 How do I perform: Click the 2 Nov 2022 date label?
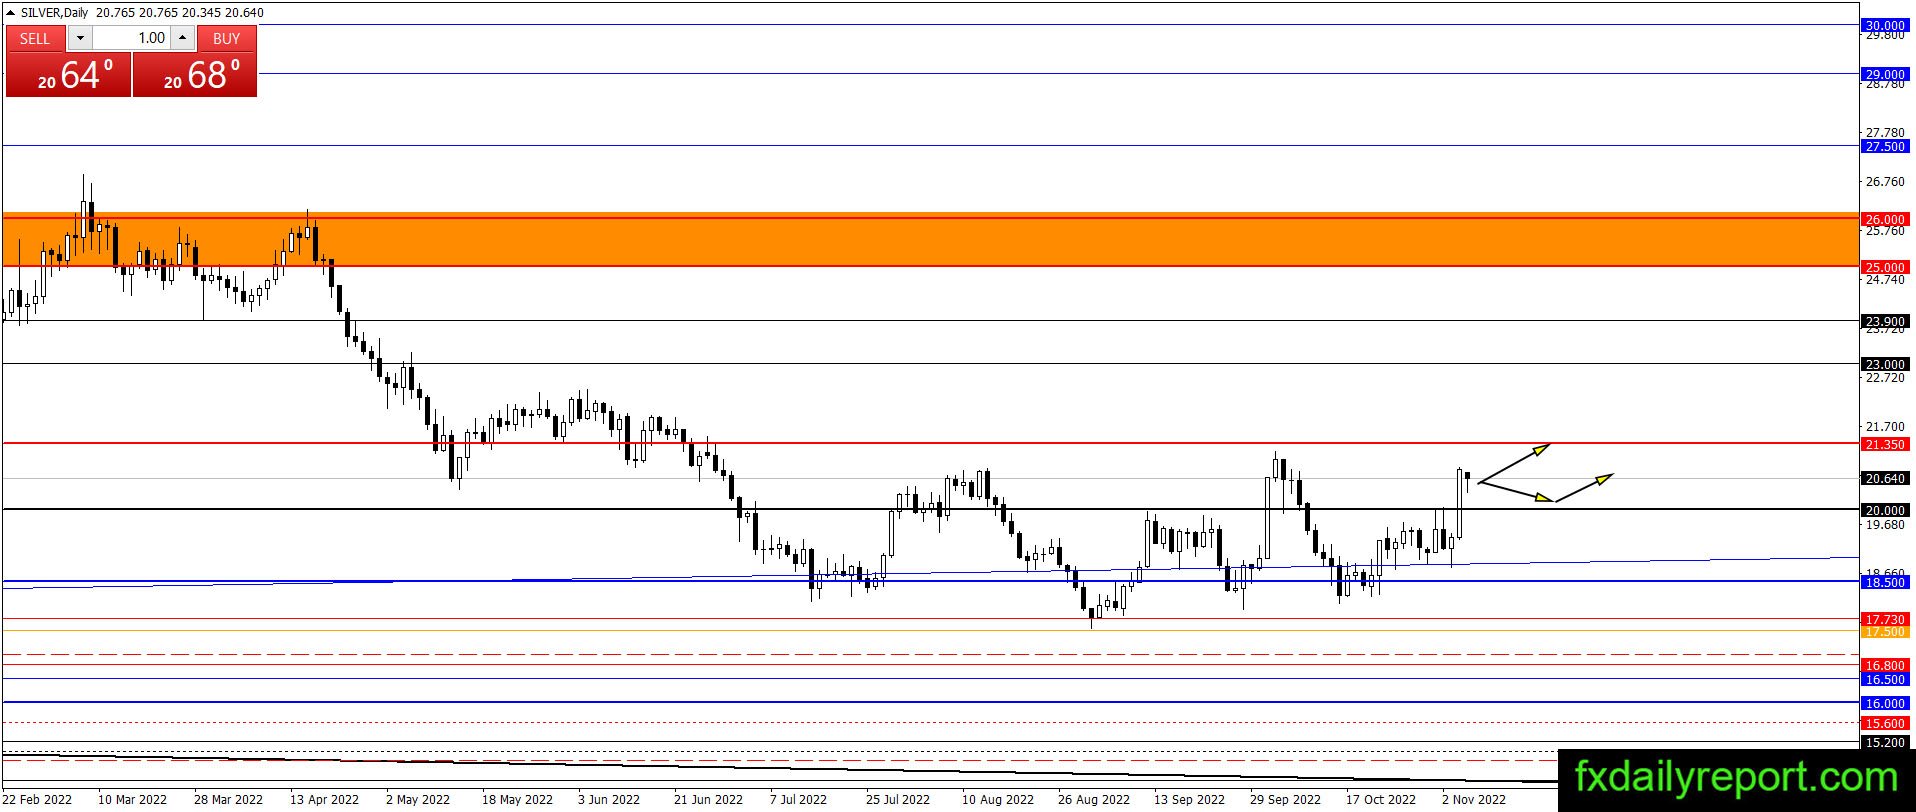(1473, 799)
